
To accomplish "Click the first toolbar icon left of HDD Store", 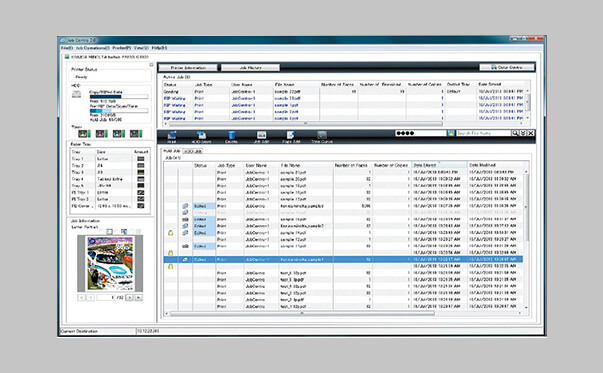I will [x=172, y=137].
